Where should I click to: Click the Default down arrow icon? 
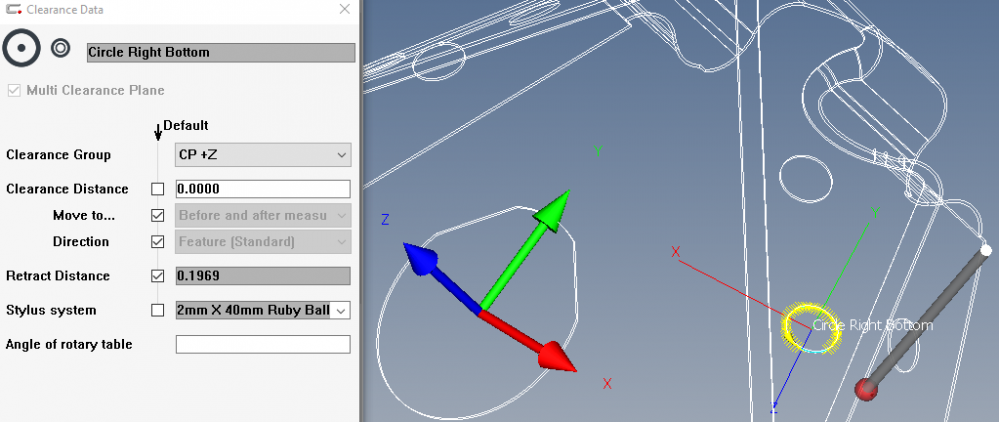click(x=158, y=131)
